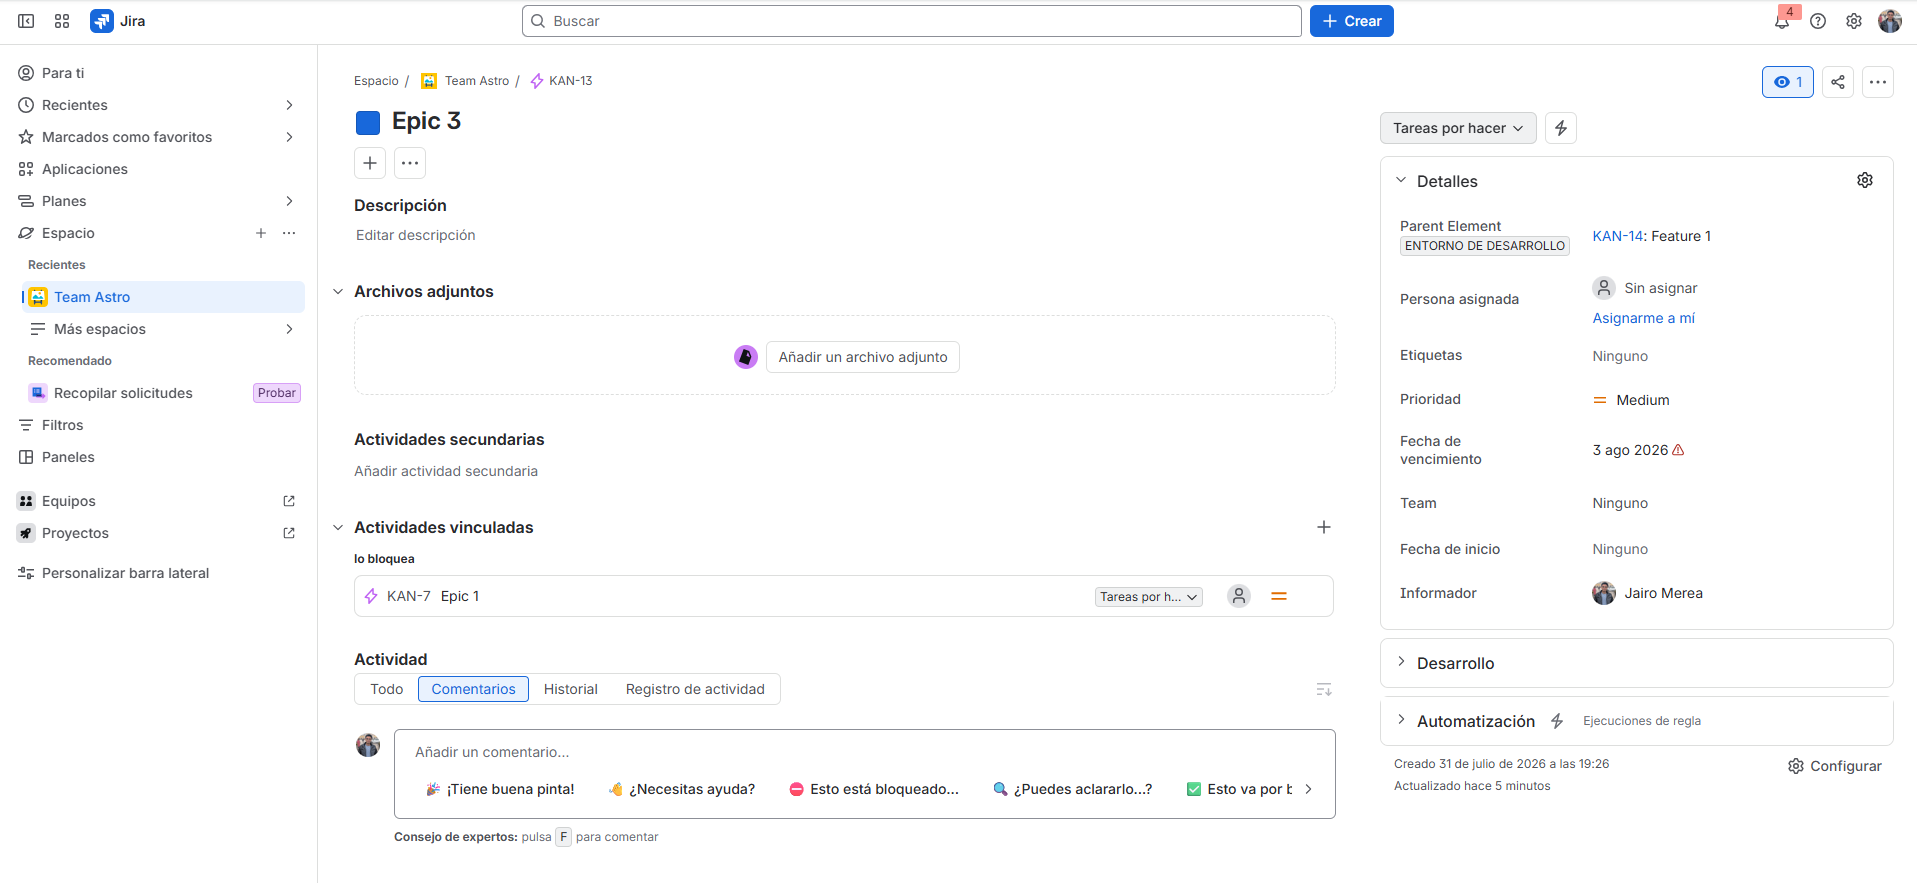Collapse Actividades vinculadas section

tap(338, 527)
